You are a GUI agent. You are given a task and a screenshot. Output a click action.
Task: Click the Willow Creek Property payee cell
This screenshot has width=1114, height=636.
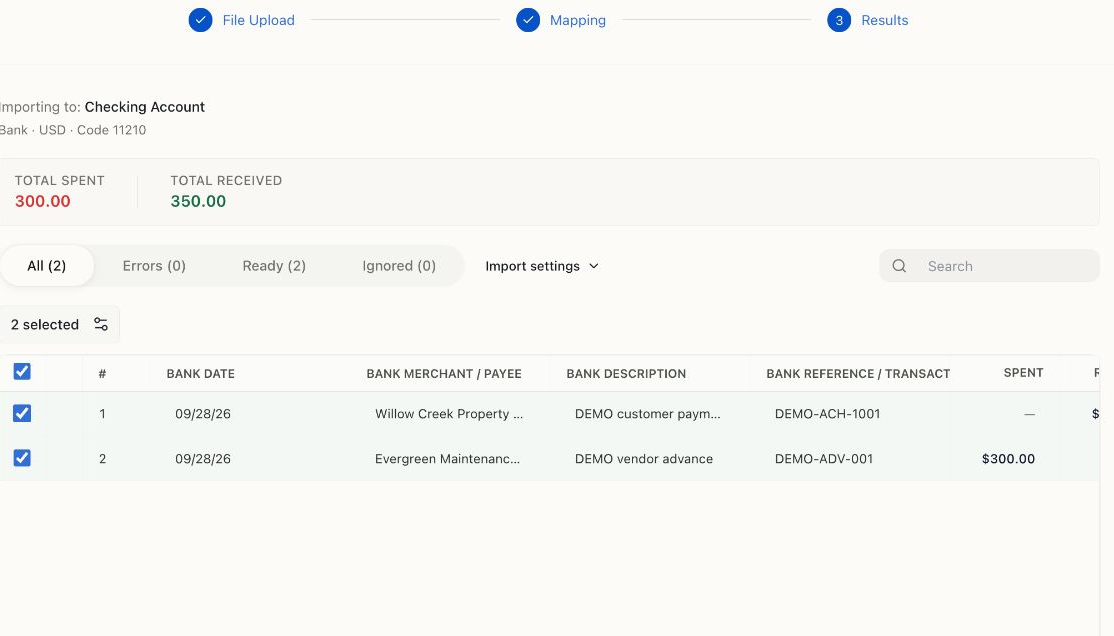(449, 414)
